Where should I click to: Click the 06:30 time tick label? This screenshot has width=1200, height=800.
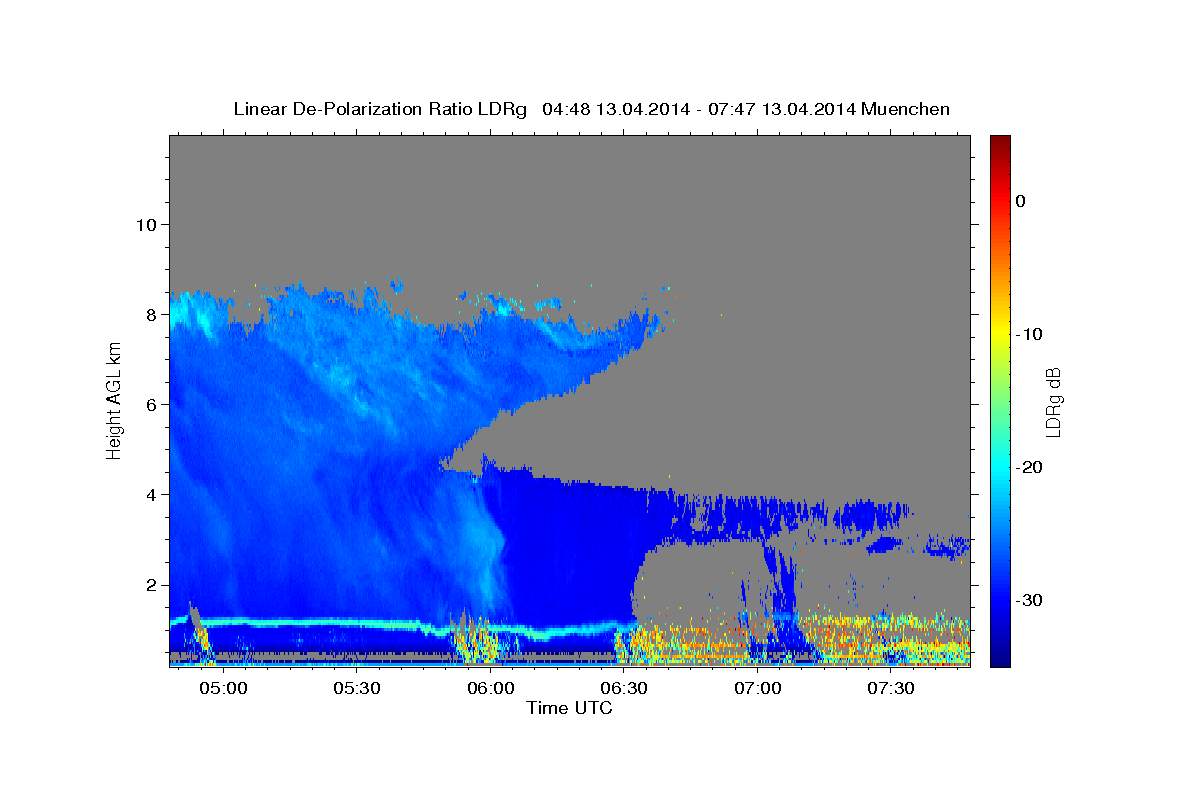pyautogui.click(x=625, y=689)
